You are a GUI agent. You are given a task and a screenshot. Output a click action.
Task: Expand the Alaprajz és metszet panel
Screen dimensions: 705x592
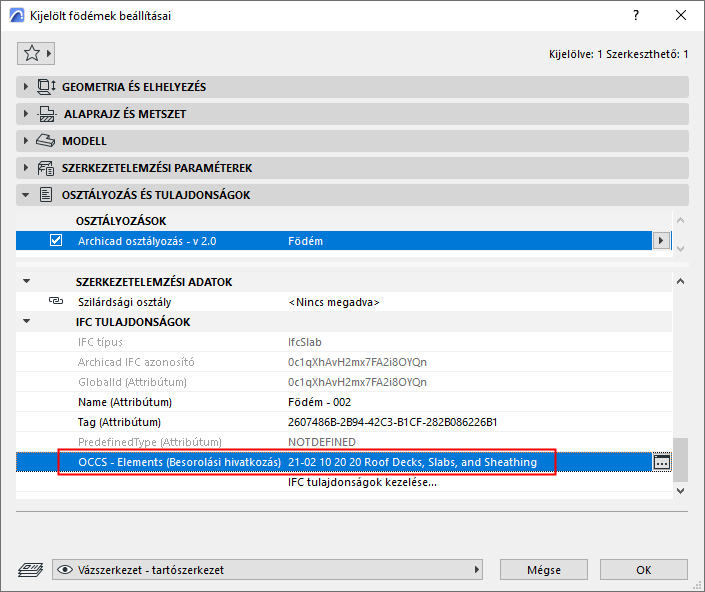(26, 114)
